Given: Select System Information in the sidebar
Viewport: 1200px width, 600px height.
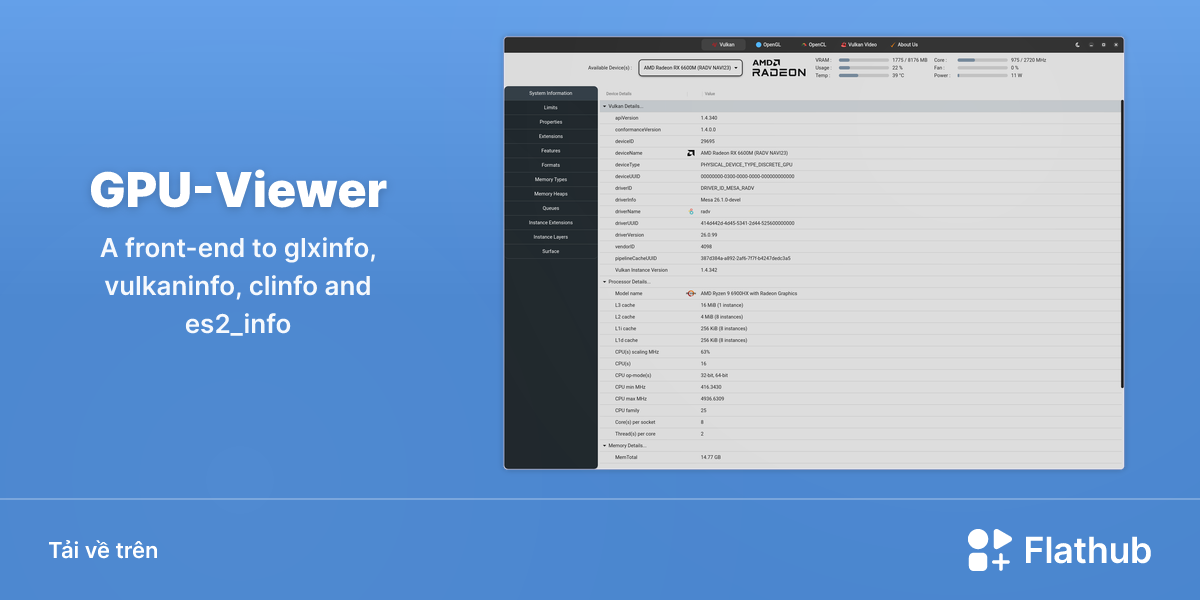Looking at the screenshot, I should click(x=551, y=93).
